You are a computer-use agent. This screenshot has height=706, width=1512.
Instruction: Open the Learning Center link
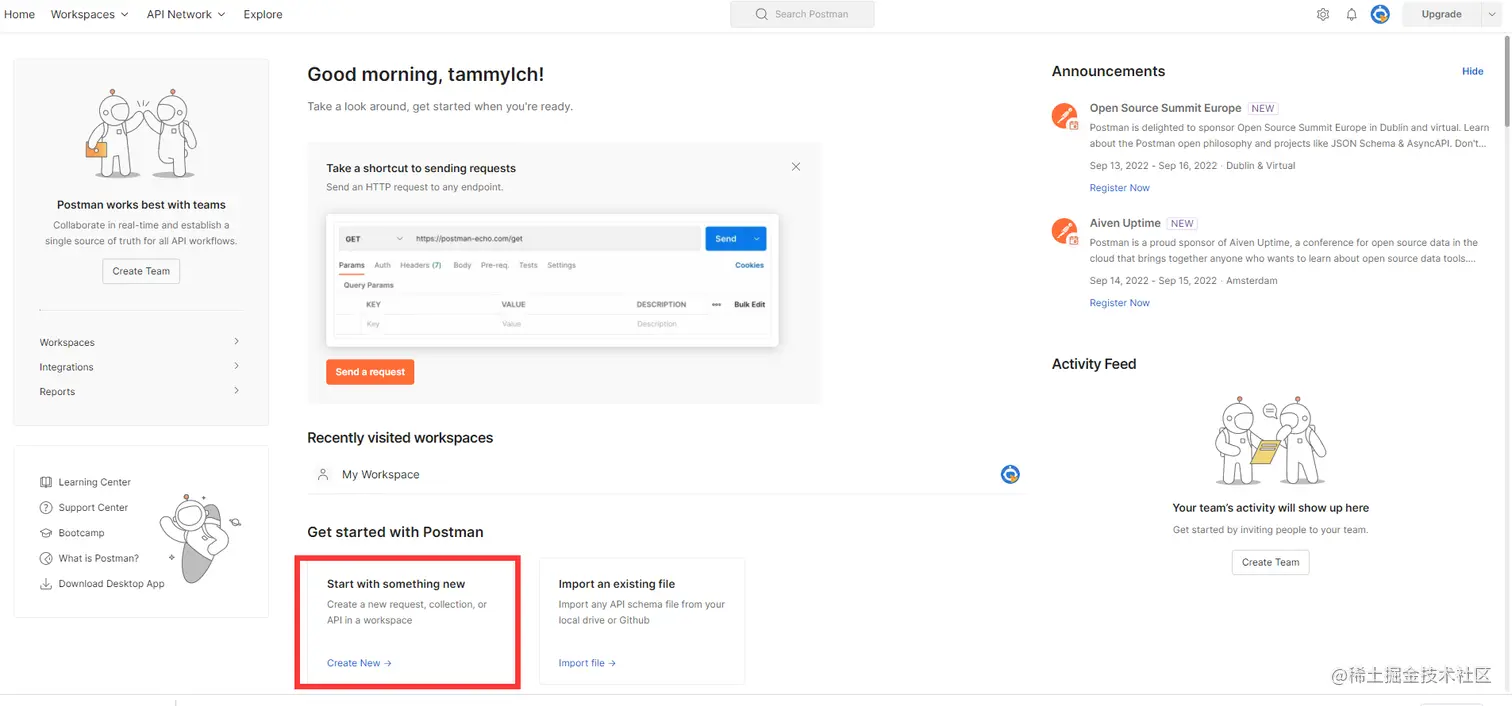95,482
